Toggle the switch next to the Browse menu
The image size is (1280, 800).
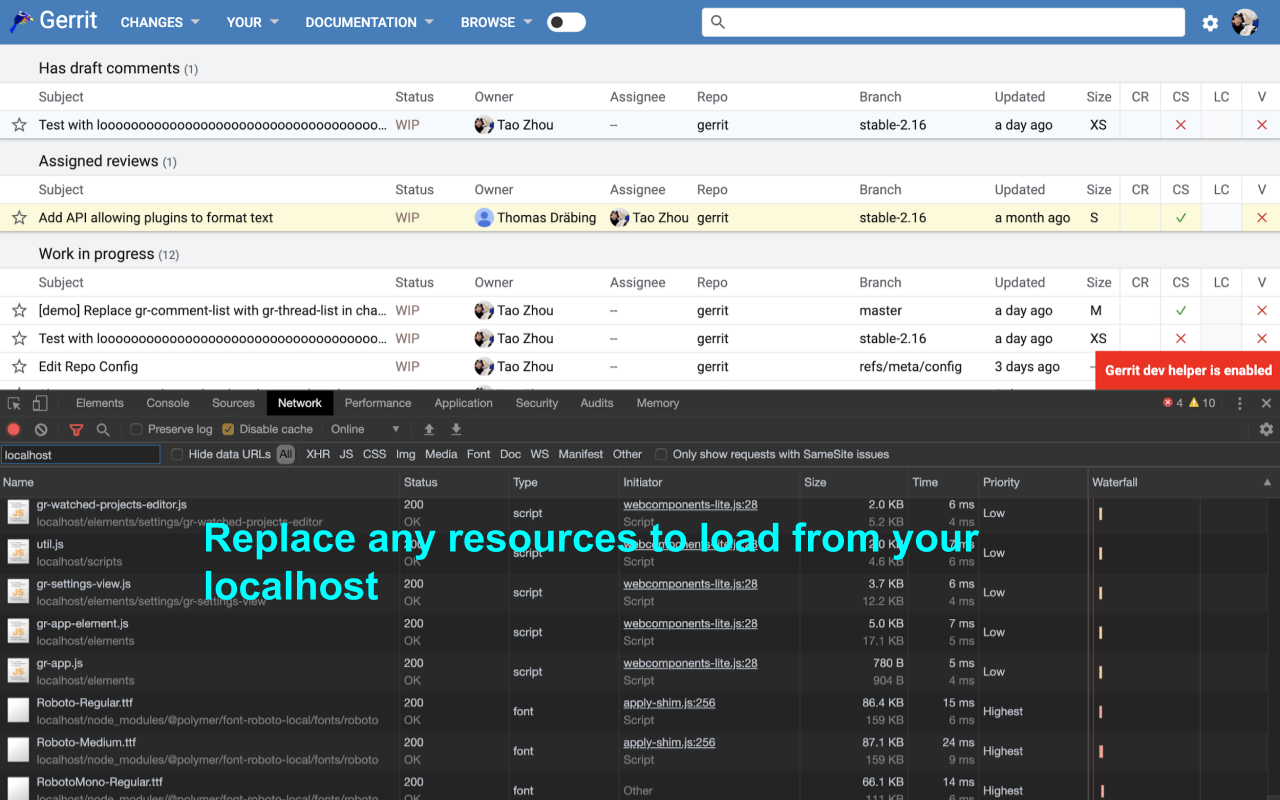coord(566,22)
